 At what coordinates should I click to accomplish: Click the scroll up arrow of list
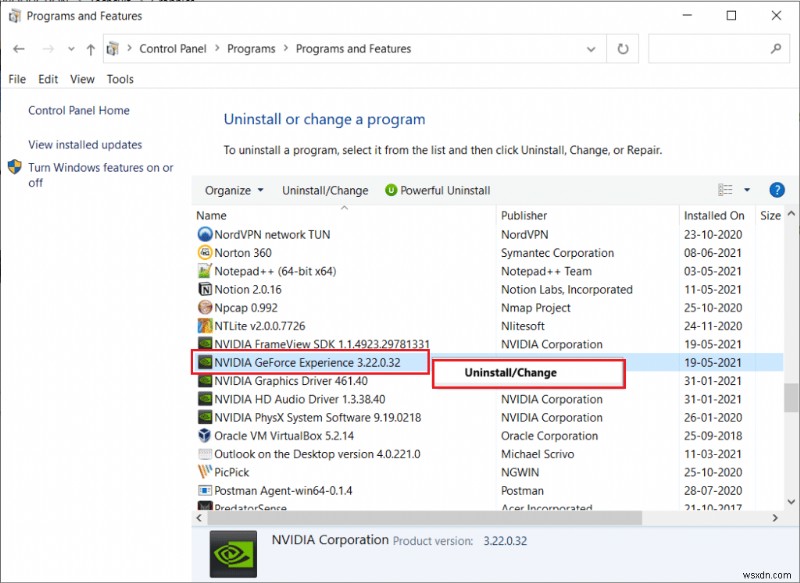(791, 214)
